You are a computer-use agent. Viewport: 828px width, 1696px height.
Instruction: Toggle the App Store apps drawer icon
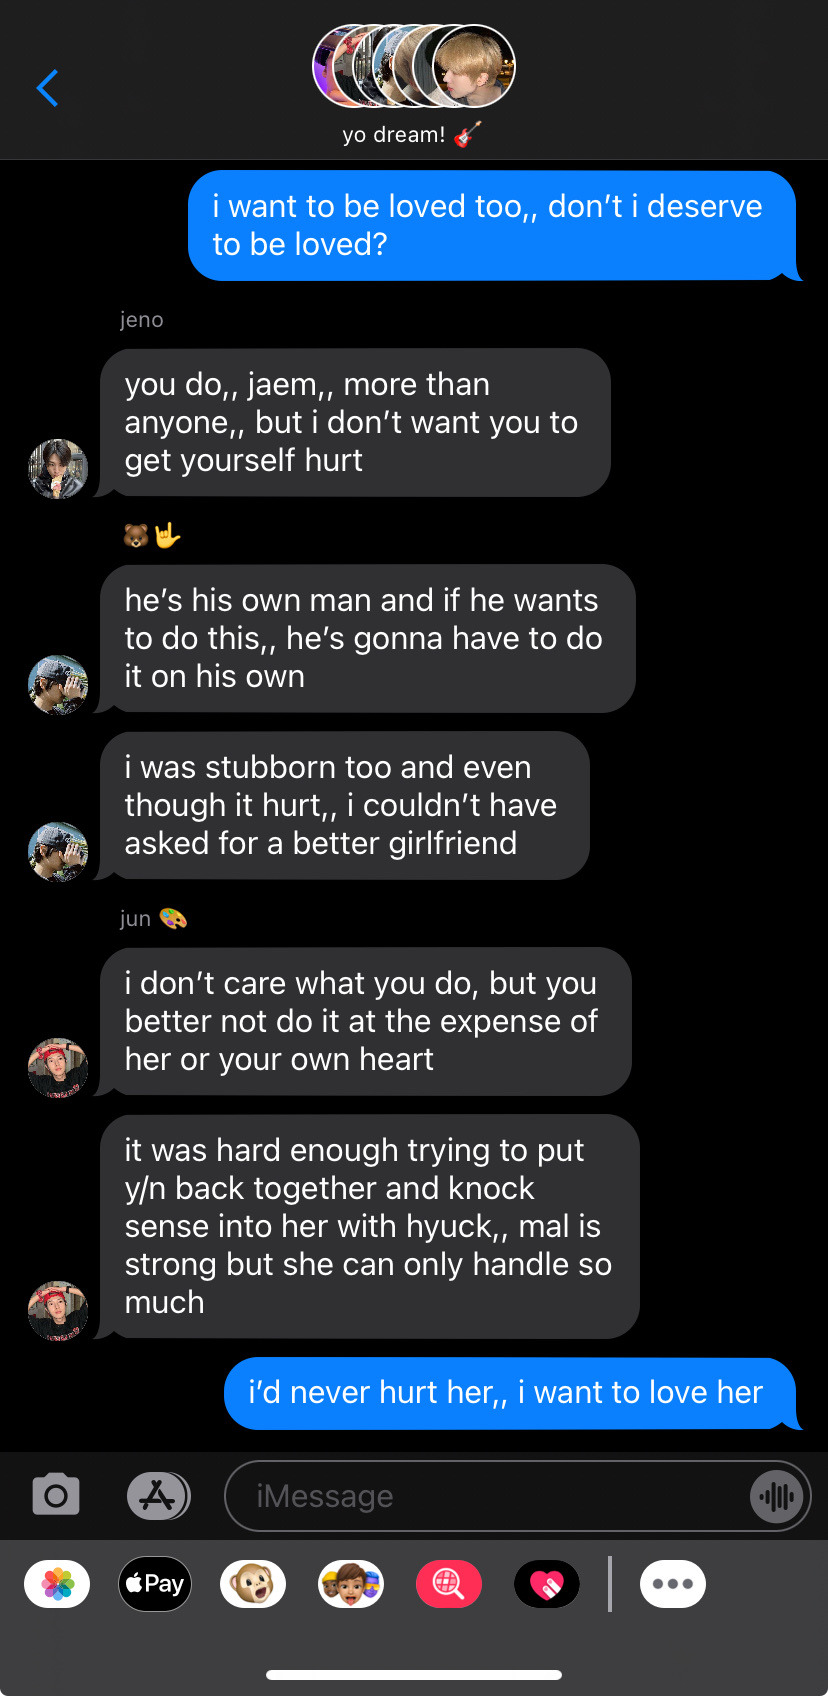pyautogui.click(x=158, y=1496)
